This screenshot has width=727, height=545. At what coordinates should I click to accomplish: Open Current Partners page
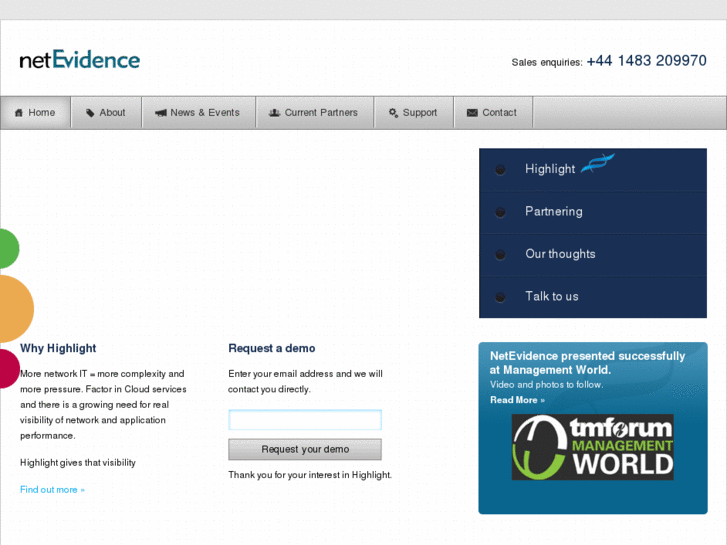point(315,112)
